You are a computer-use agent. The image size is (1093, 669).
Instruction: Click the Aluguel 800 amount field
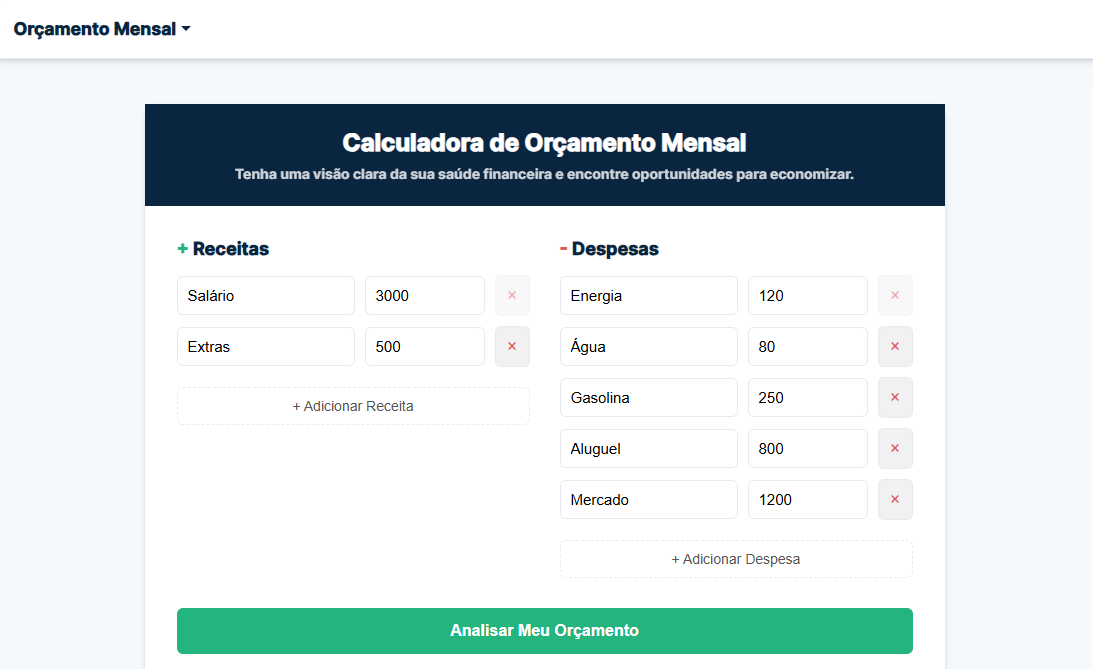pyautogui.click(x=807, y=448)
